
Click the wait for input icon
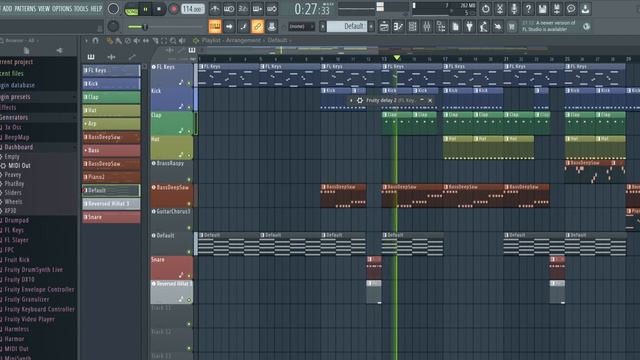coord(229,9)
